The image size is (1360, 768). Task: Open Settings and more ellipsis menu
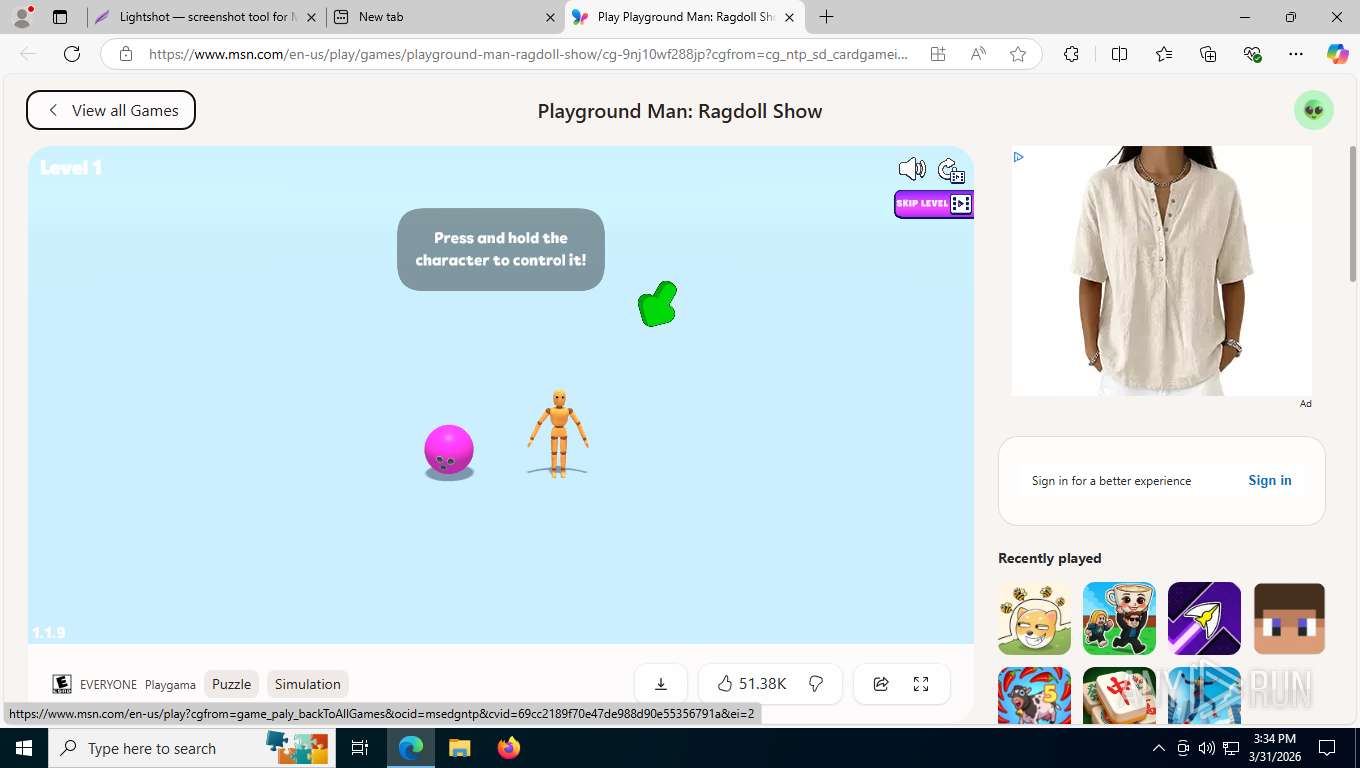pos(1296,54)
